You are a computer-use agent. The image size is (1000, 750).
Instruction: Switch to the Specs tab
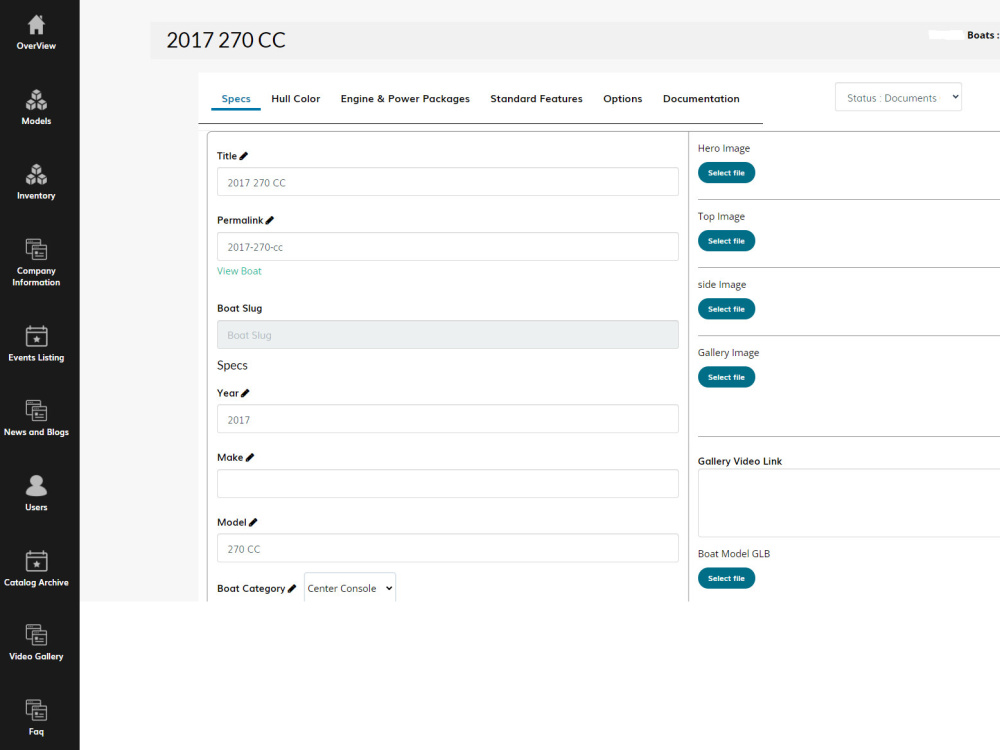236,99
